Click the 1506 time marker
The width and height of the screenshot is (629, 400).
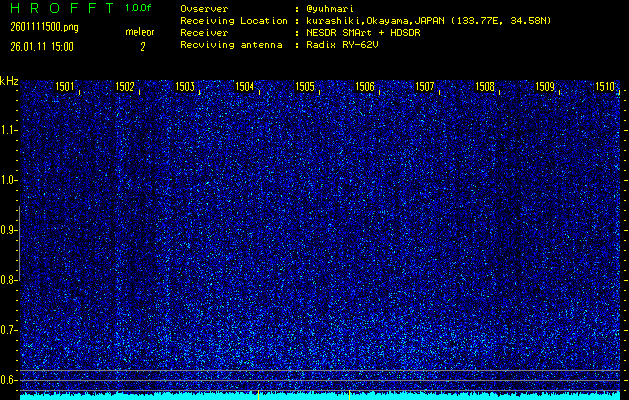365,87
